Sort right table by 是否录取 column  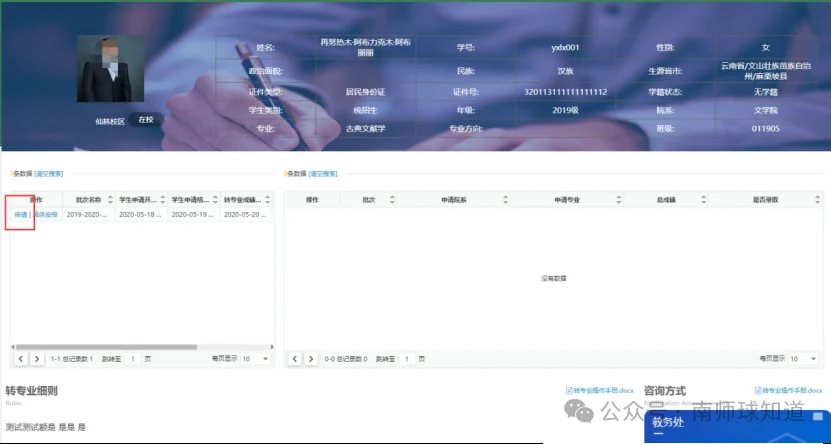817,200
